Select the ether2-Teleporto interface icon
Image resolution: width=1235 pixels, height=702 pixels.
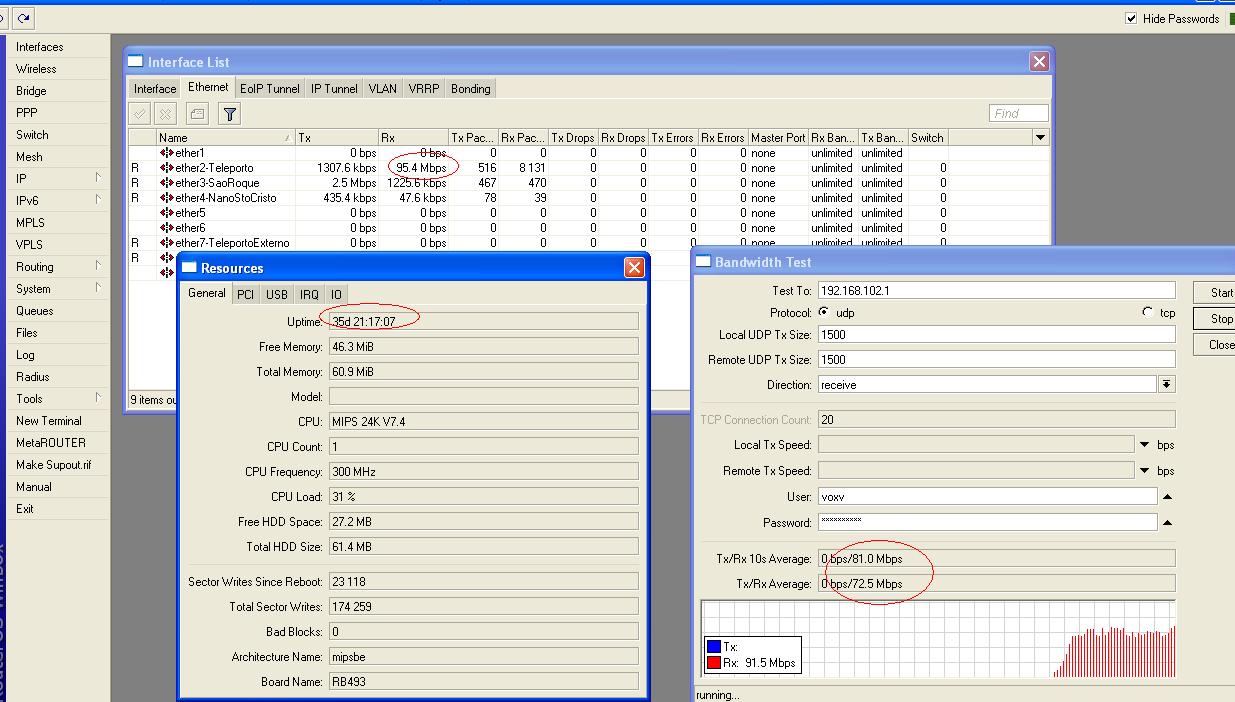pos(166,168)
